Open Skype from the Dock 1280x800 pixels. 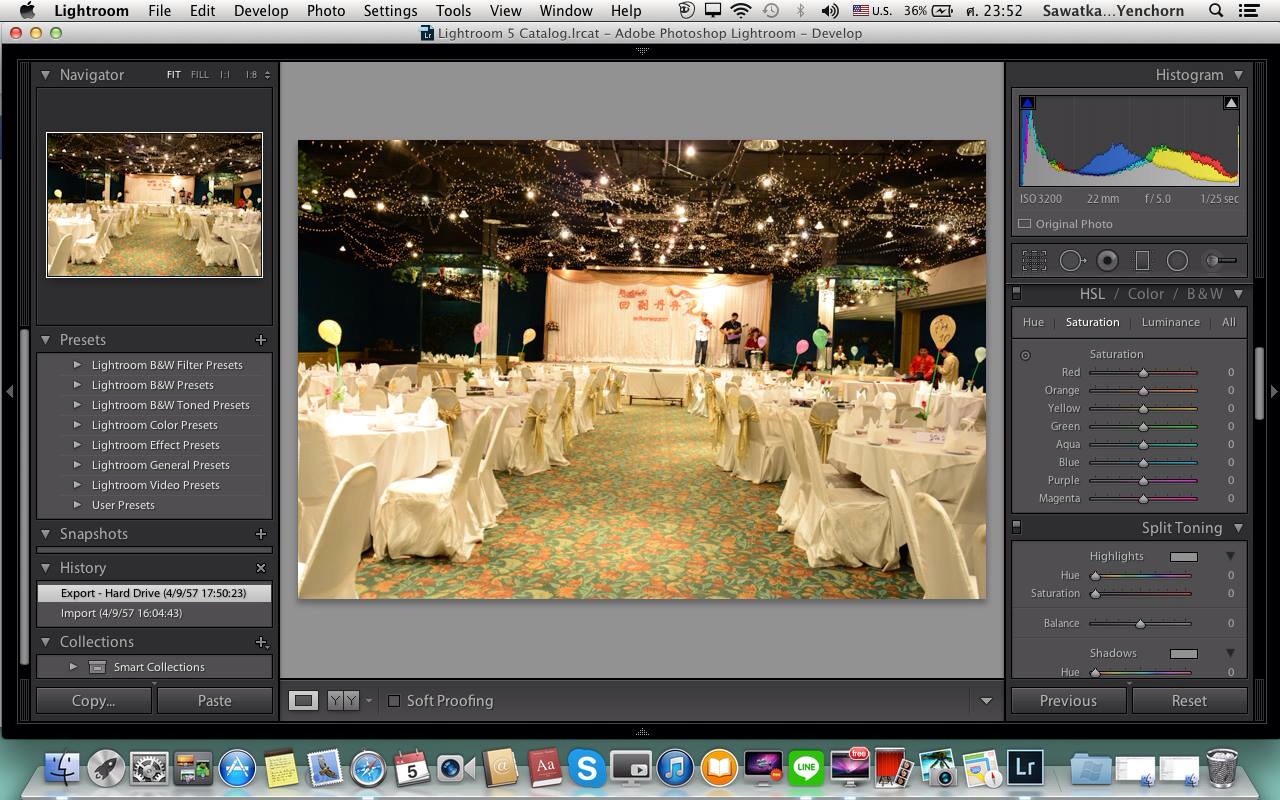587,768
